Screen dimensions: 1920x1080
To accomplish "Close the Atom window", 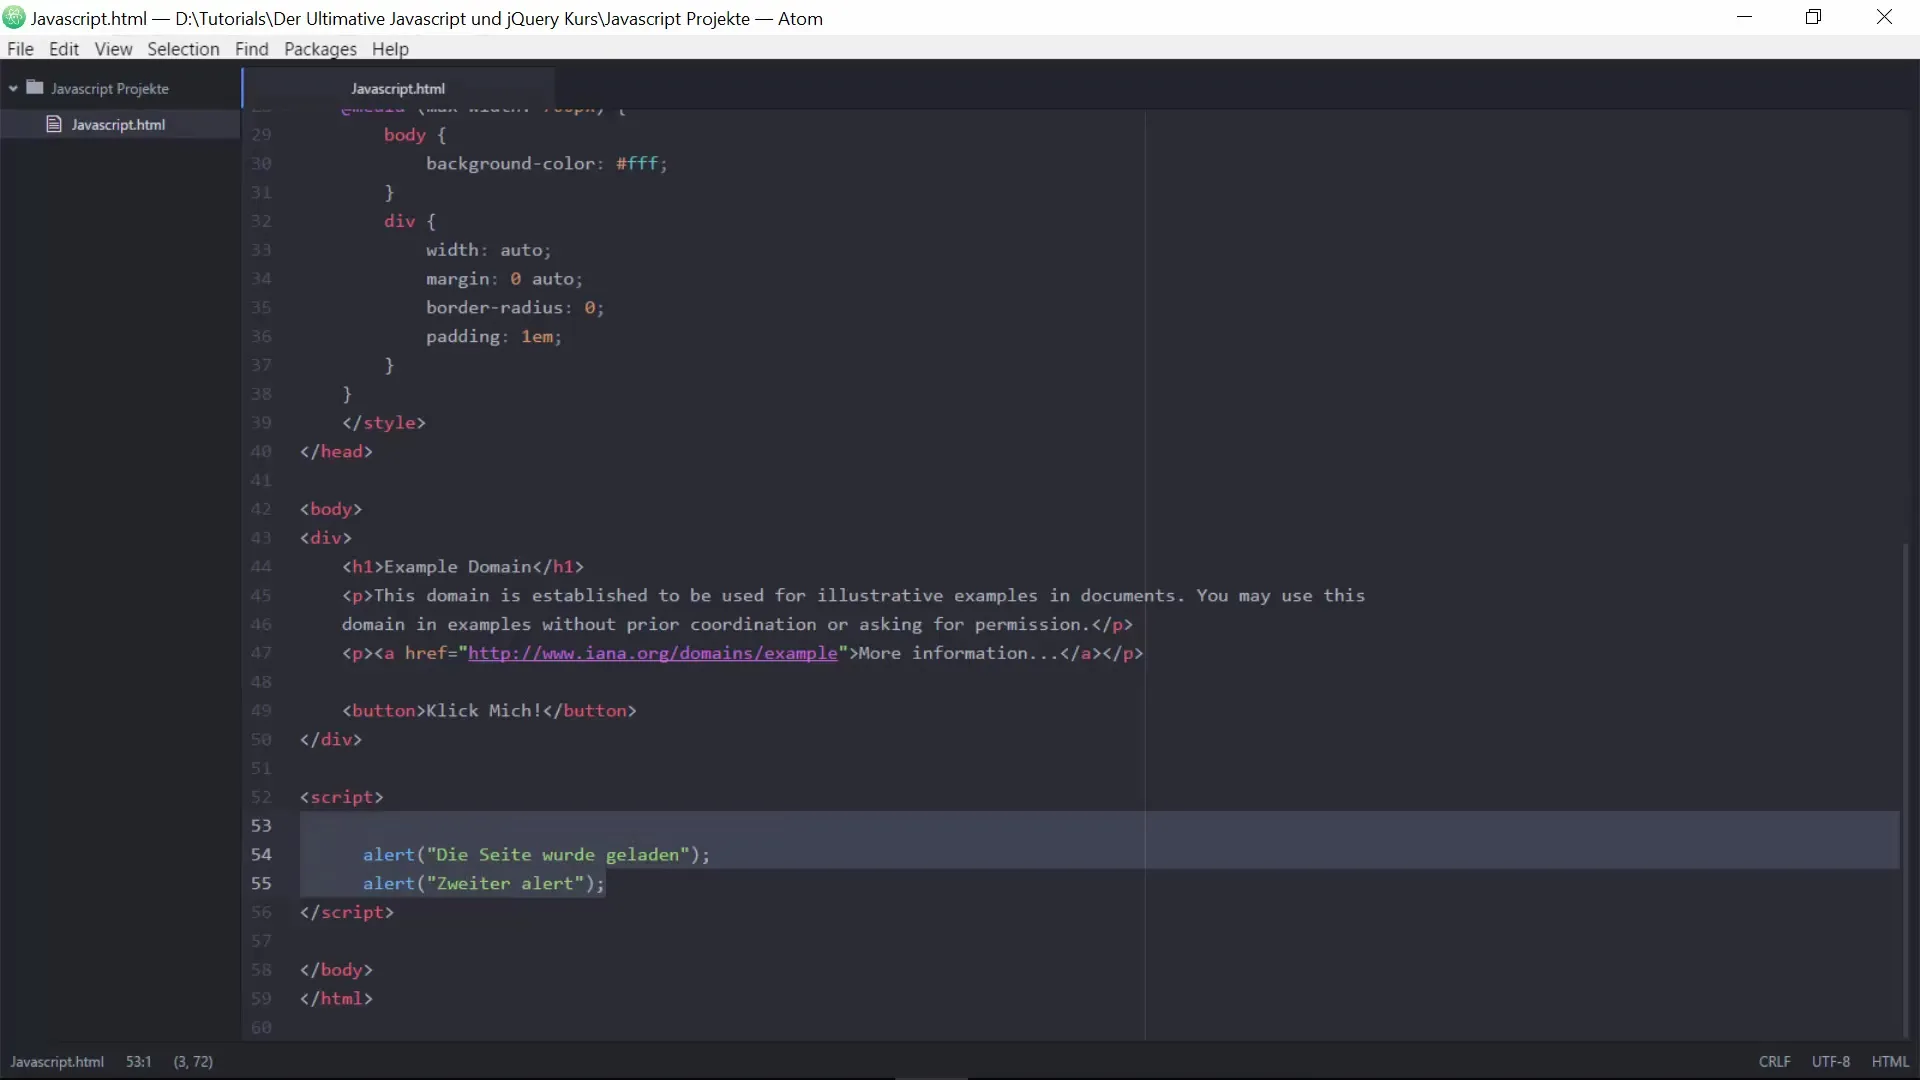I will click(1884, 17).
